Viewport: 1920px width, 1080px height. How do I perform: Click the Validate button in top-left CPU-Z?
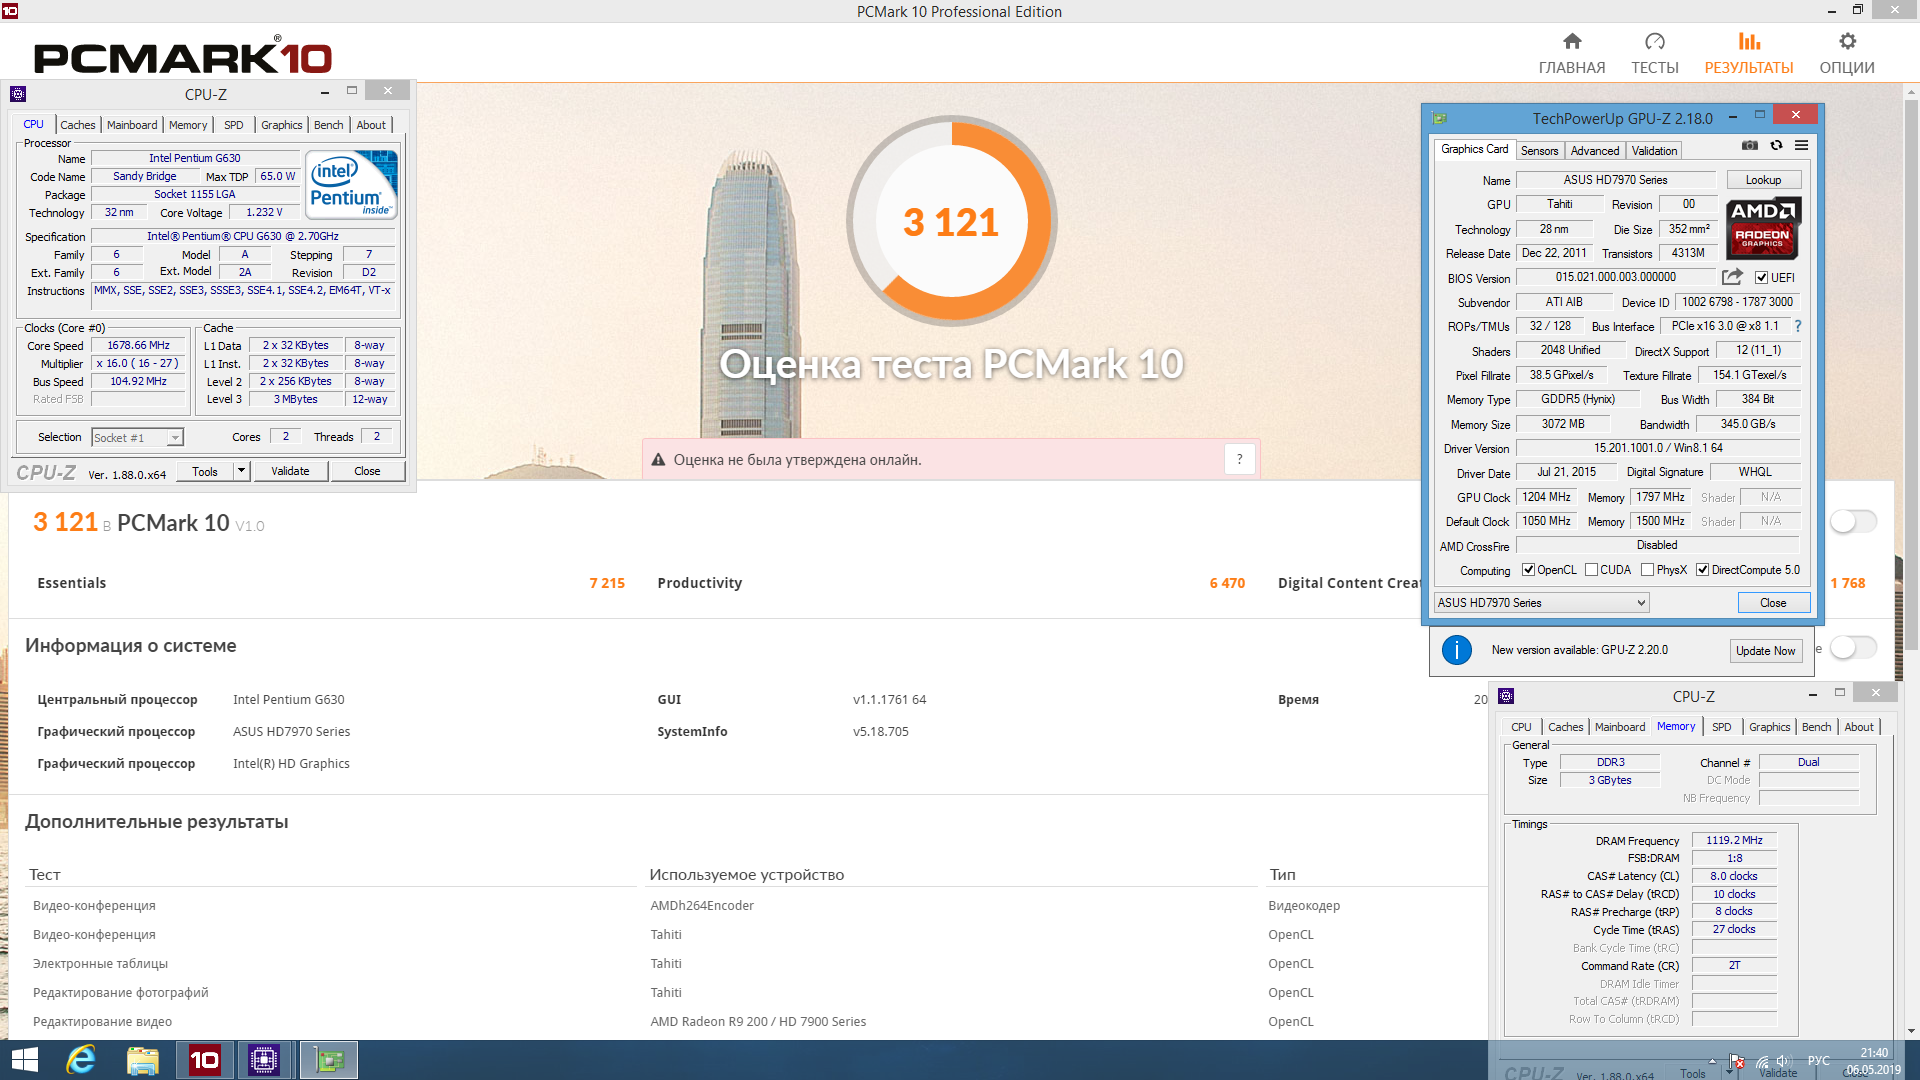290,471
